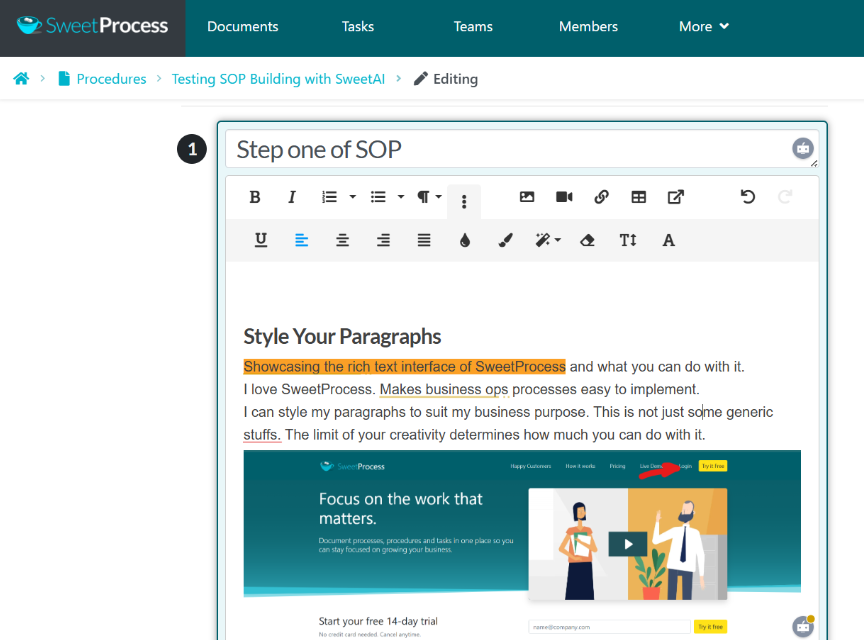
Task: Insert an ordered numbered list
Action: point(329,197)
